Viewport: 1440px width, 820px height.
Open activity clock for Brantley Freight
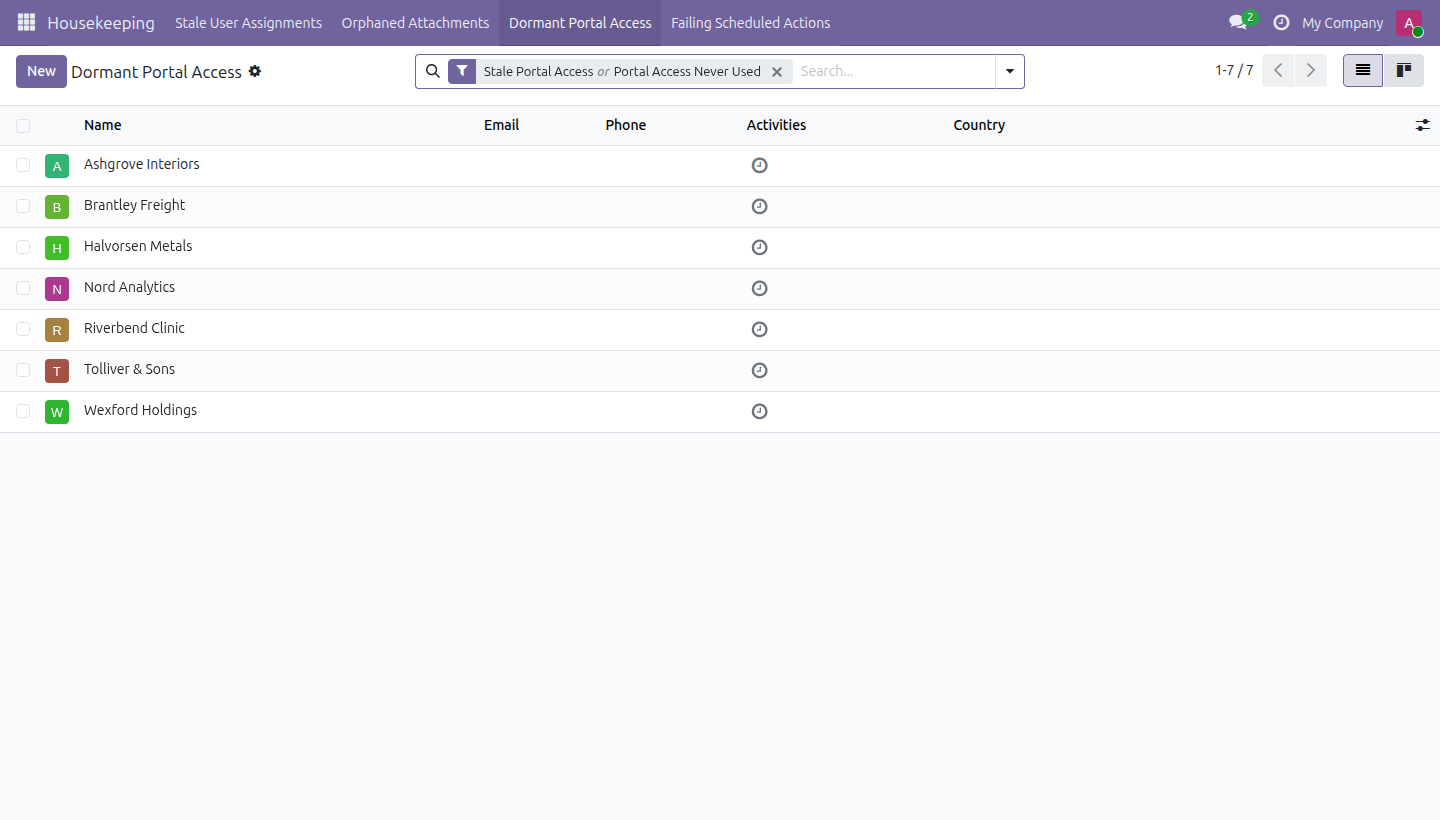(x=759, y=206)
